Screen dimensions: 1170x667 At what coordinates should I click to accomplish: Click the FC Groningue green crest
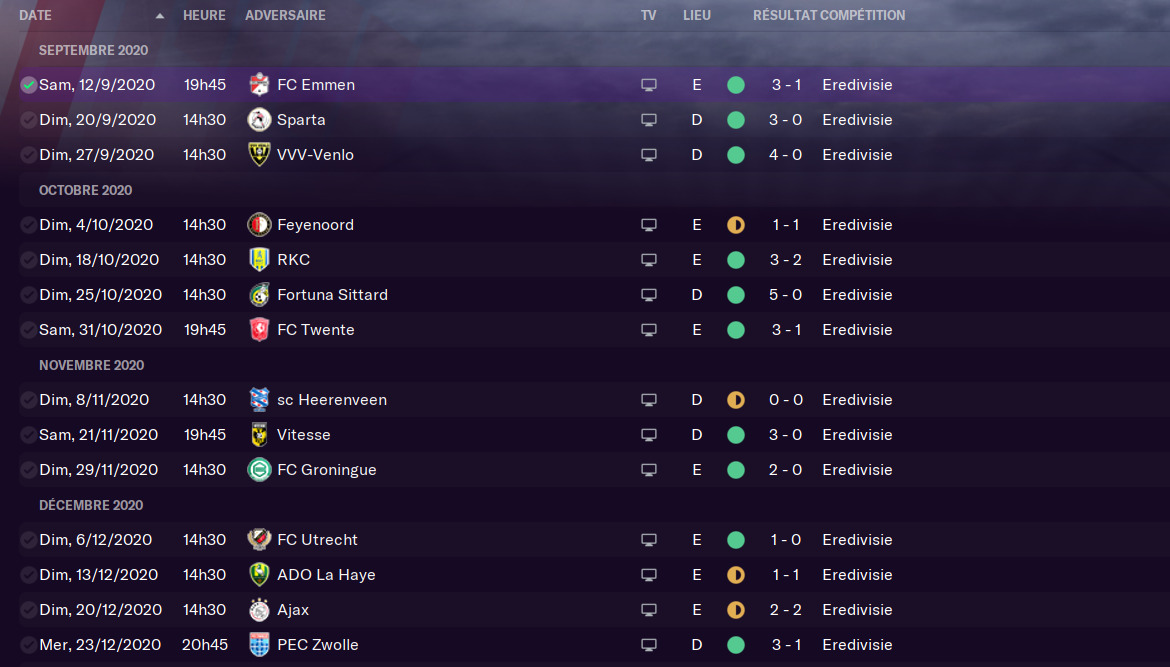[259, 470]
